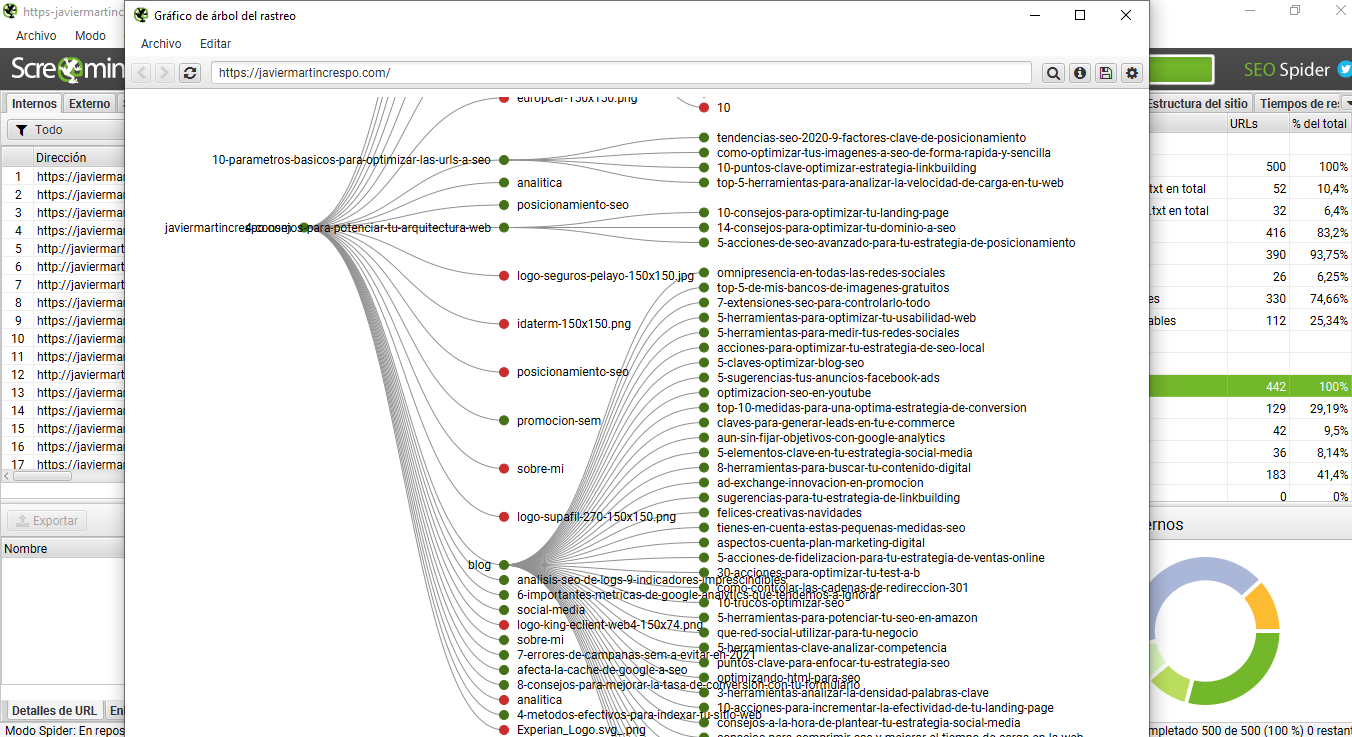This screenshot has width=1352, height=737.
Task: Reload the crawl tree graph
Action: point(190,73)
